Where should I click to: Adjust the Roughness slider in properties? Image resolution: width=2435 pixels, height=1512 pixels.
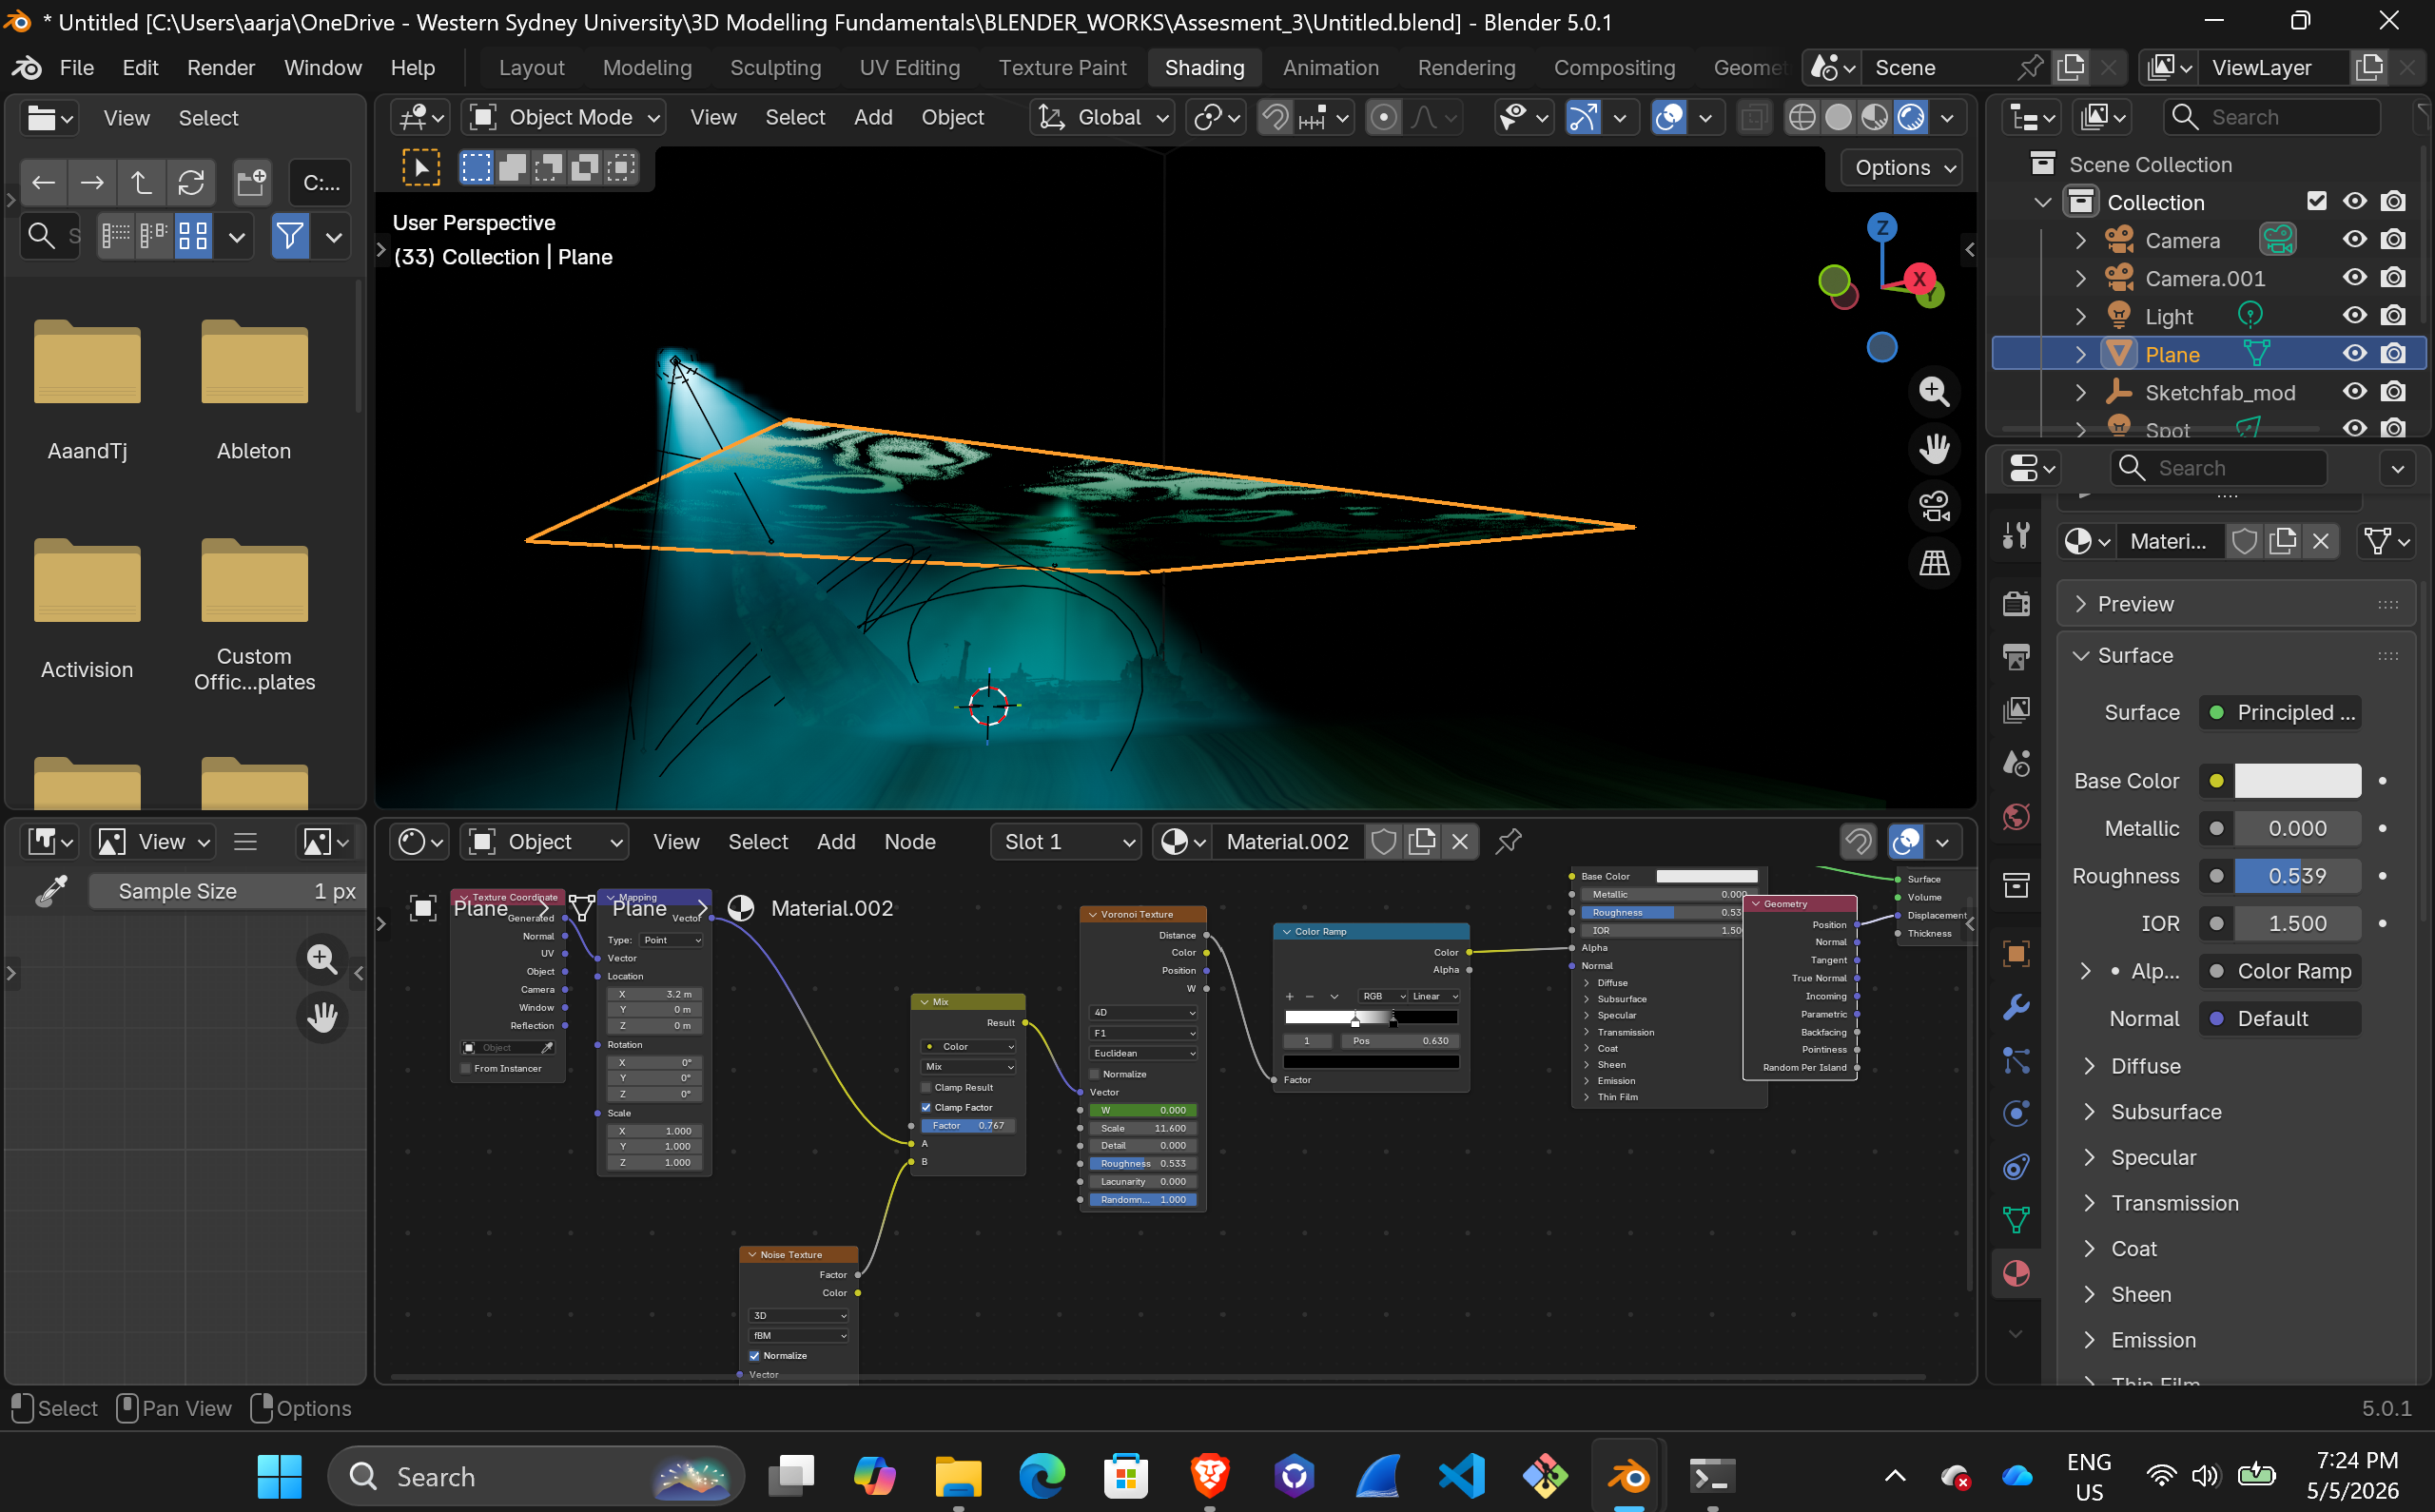tap(2297, 876)
